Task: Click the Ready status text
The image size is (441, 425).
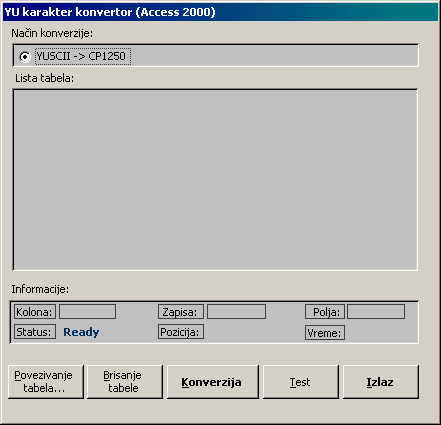Action: 81,332
